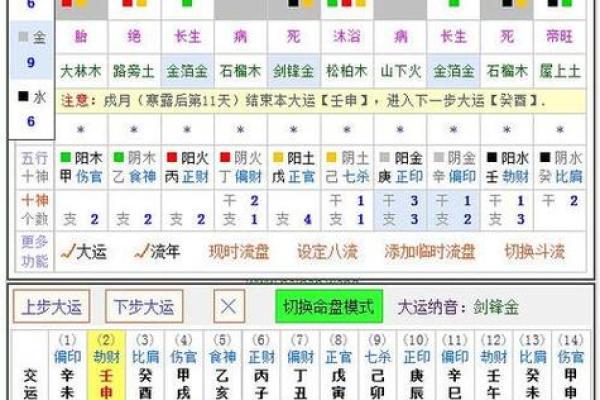Click the 上步大运 button

(53, 307)
